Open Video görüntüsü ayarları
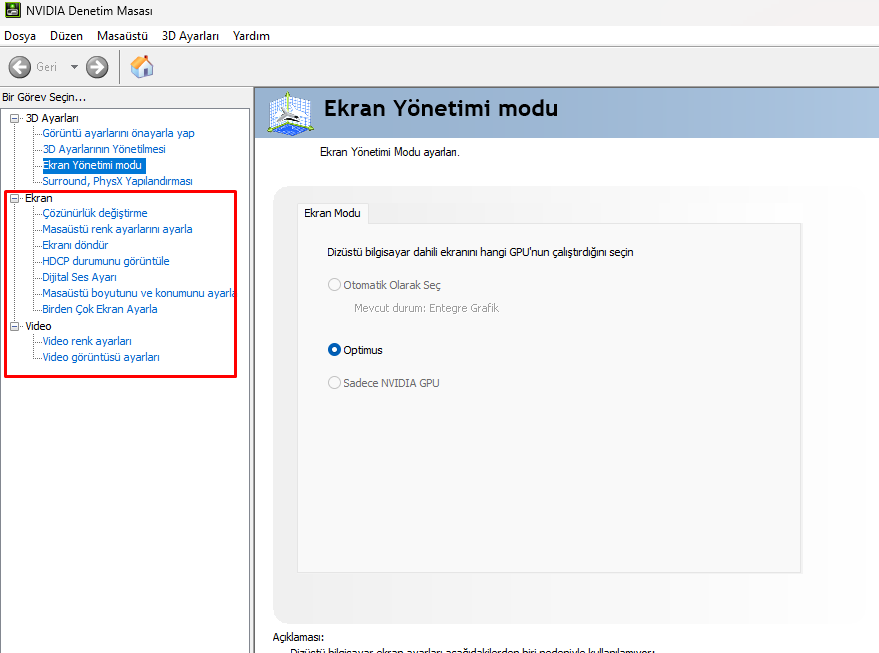879x653 pixels. pos(101,357)
